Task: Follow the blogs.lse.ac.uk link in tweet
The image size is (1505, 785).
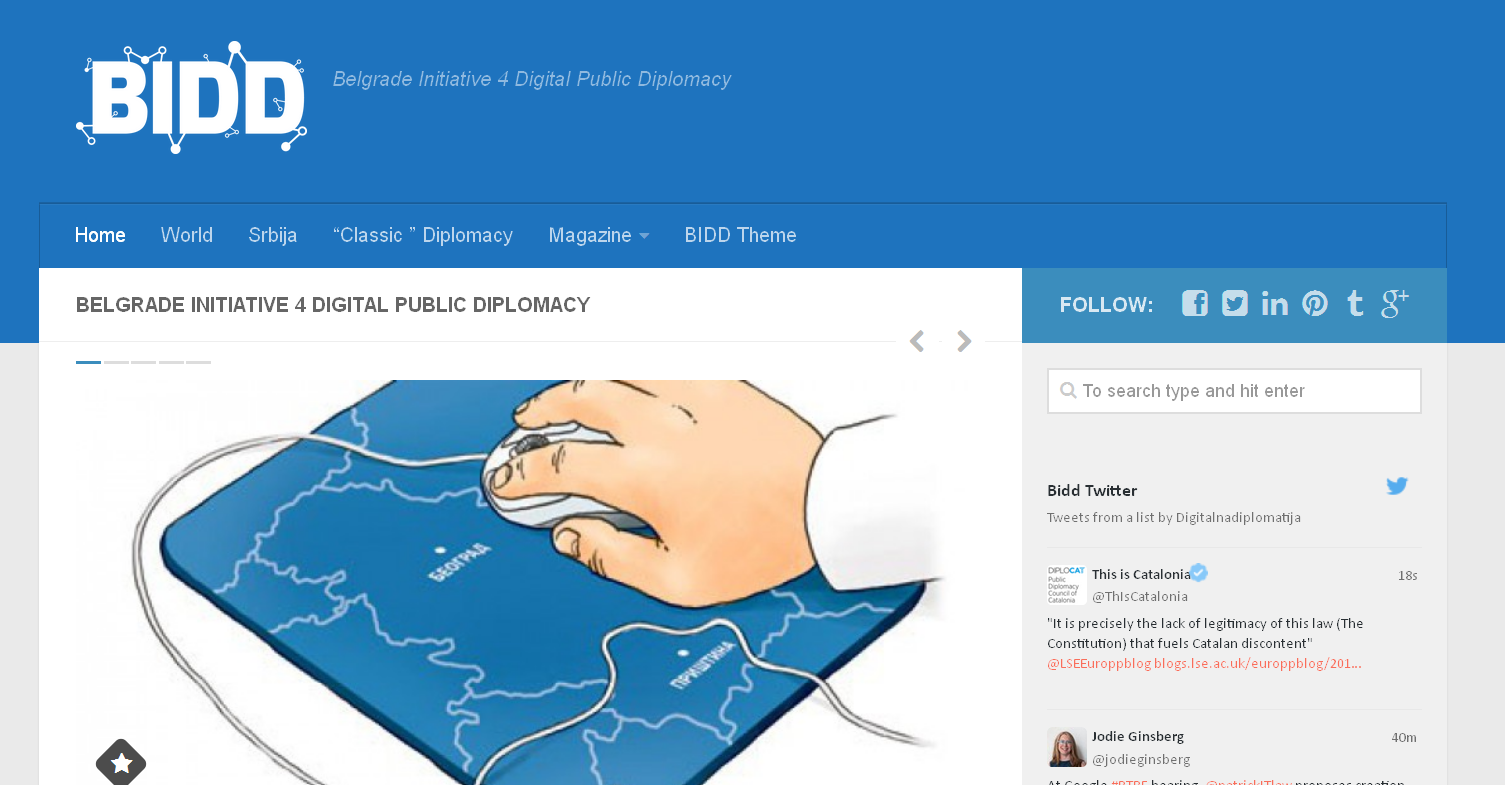Action: [x=1258, y=664]
